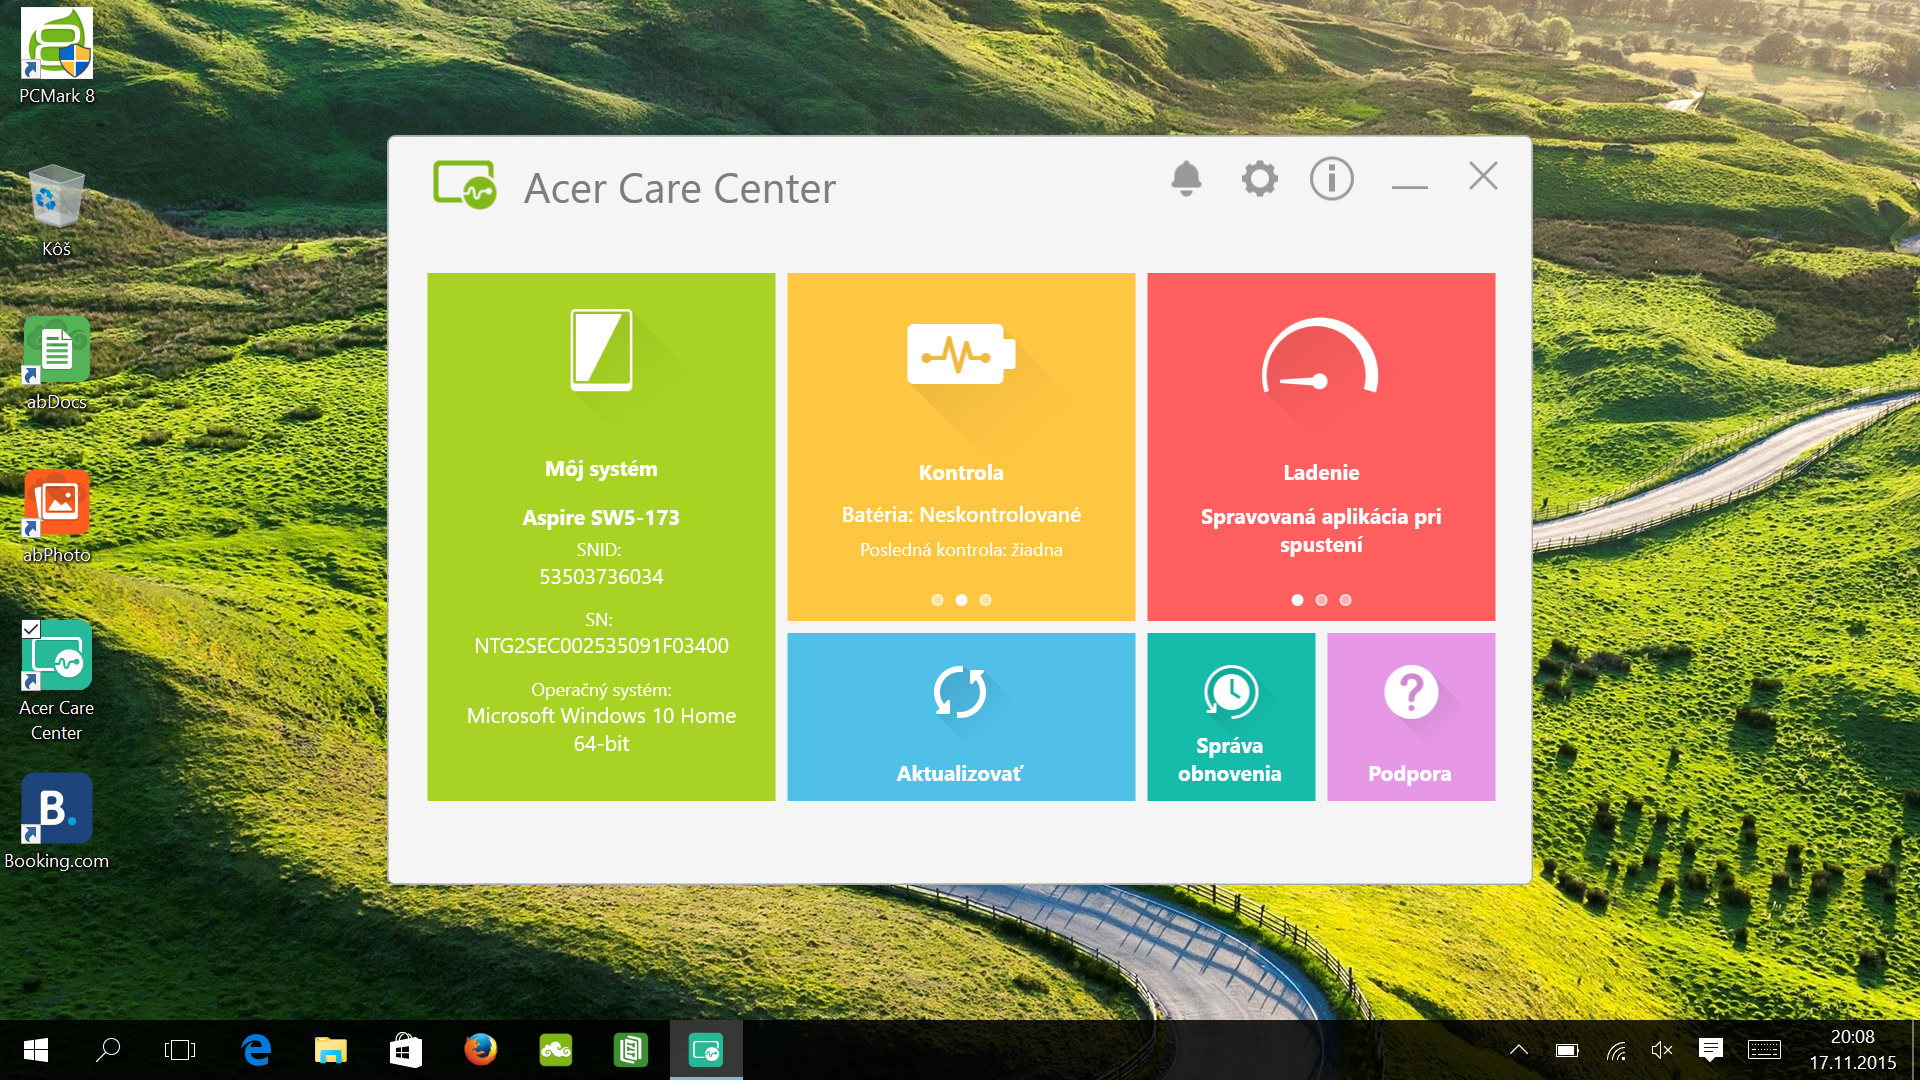
Task: Select Kôš recycle bin desktop icon
Action: (x=57, y=211)
